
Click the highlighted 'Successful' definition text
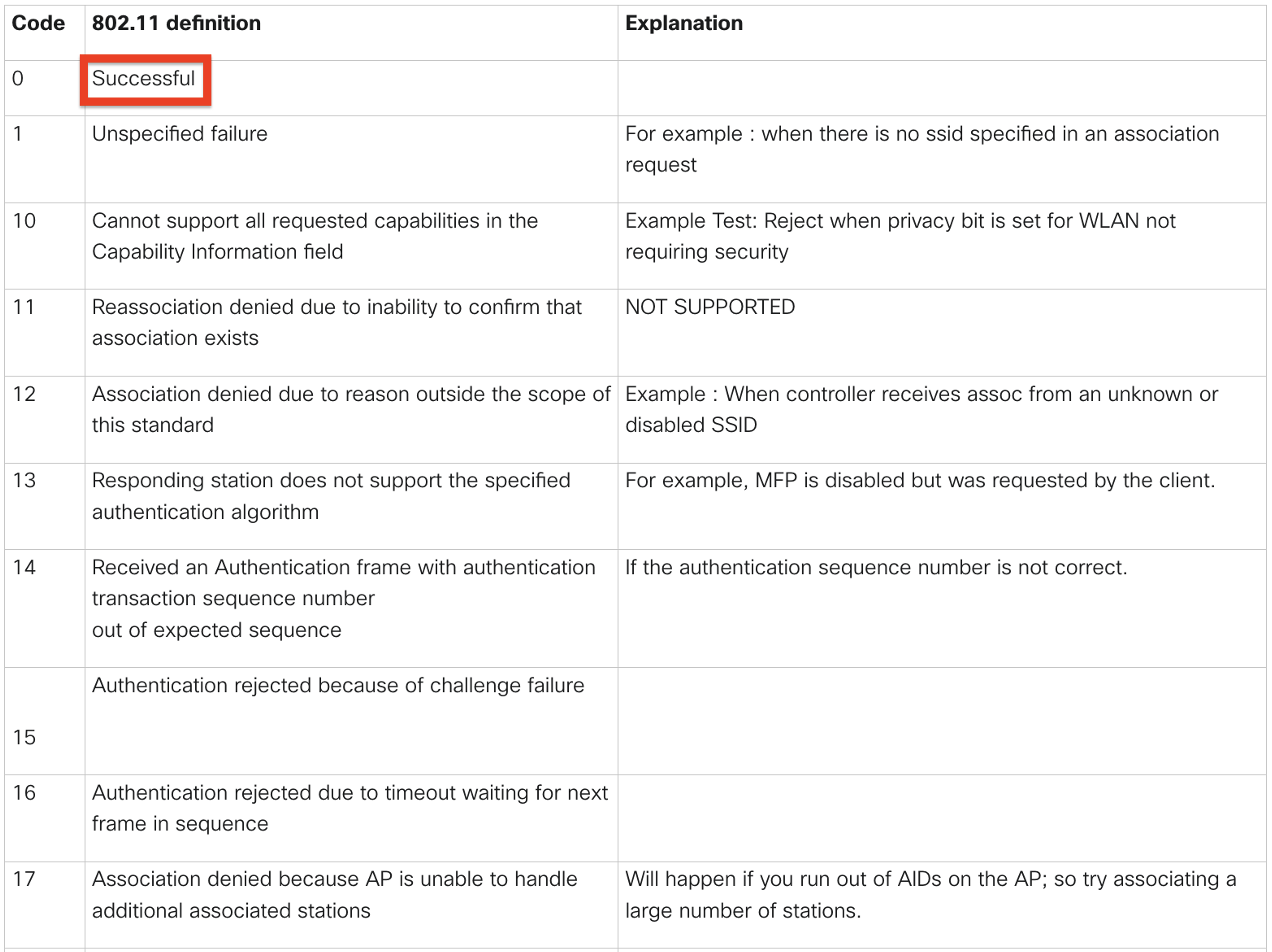pos(144,78)
